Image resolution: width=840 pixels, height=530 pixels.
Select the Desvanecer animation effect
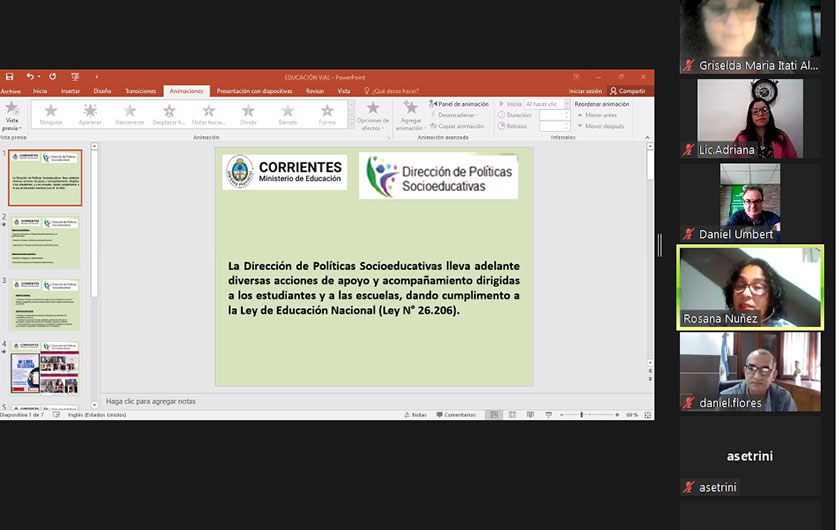[x=130, y=114]
